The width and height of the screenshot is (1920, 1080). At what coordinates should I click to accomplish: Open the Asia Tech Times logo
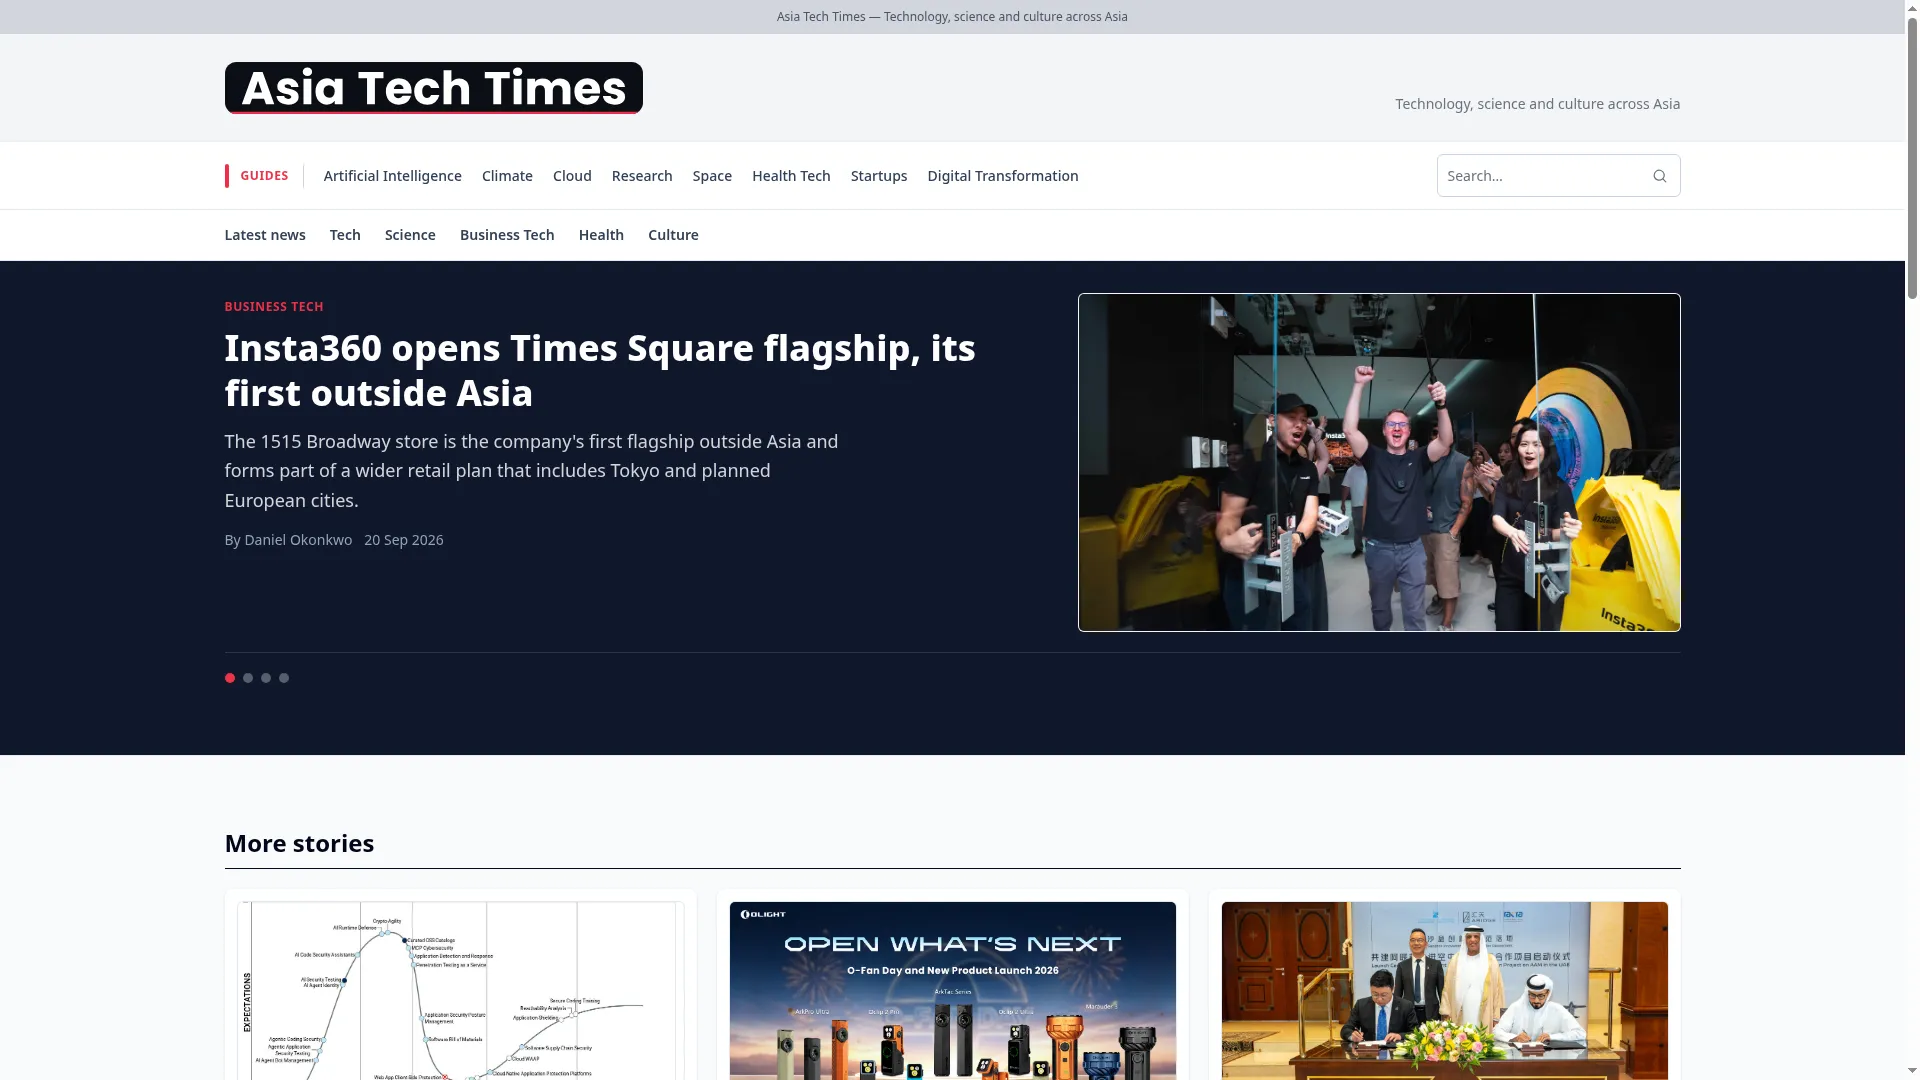tap(433, 88)
